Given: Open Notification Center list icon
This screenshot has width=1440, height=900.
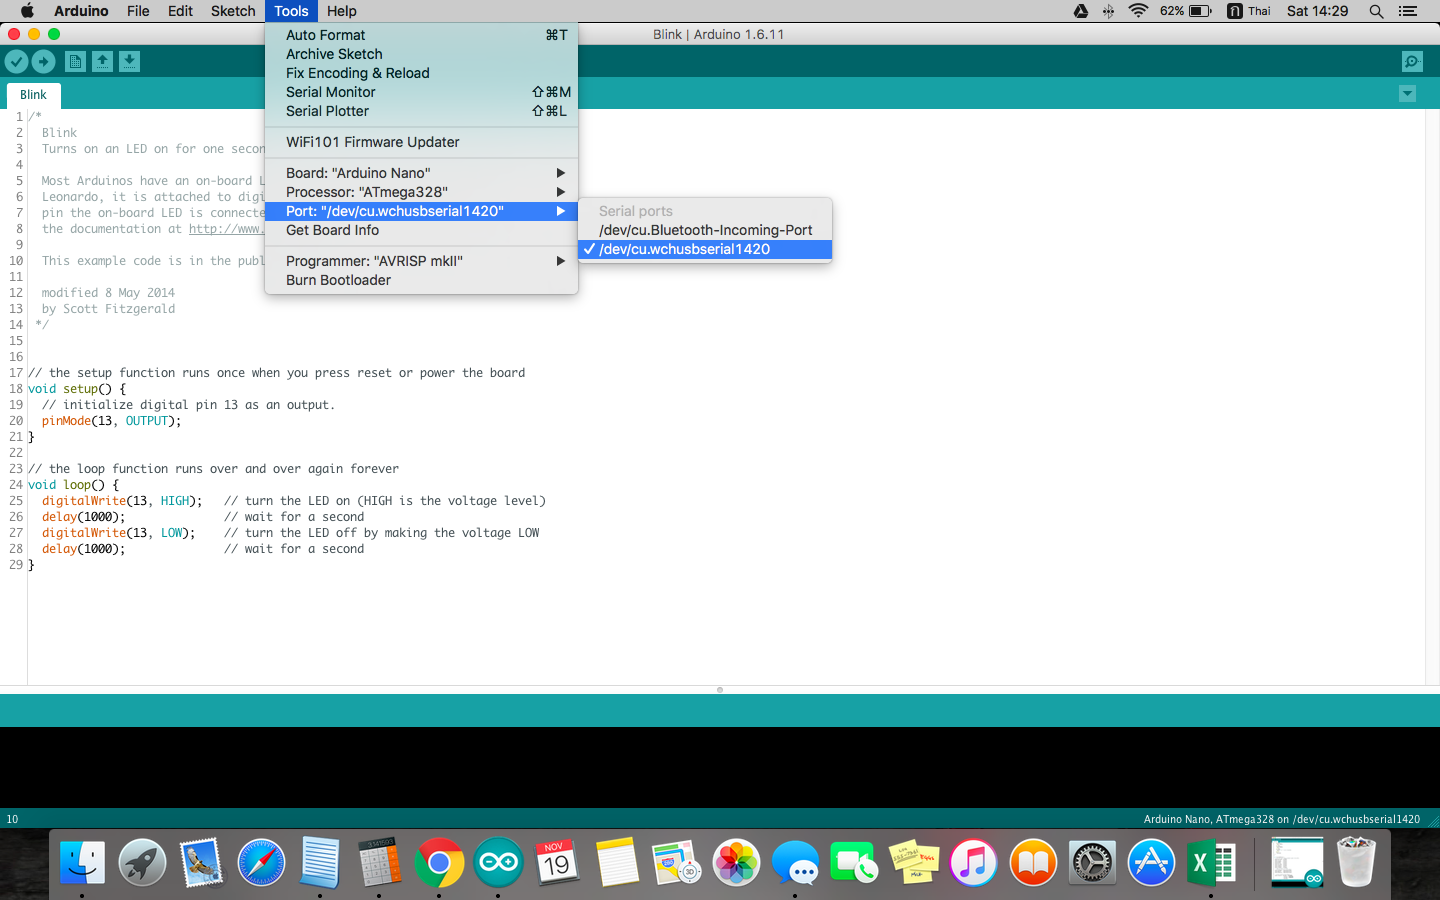Looking at the screenshot, I should coord(1408,11).
